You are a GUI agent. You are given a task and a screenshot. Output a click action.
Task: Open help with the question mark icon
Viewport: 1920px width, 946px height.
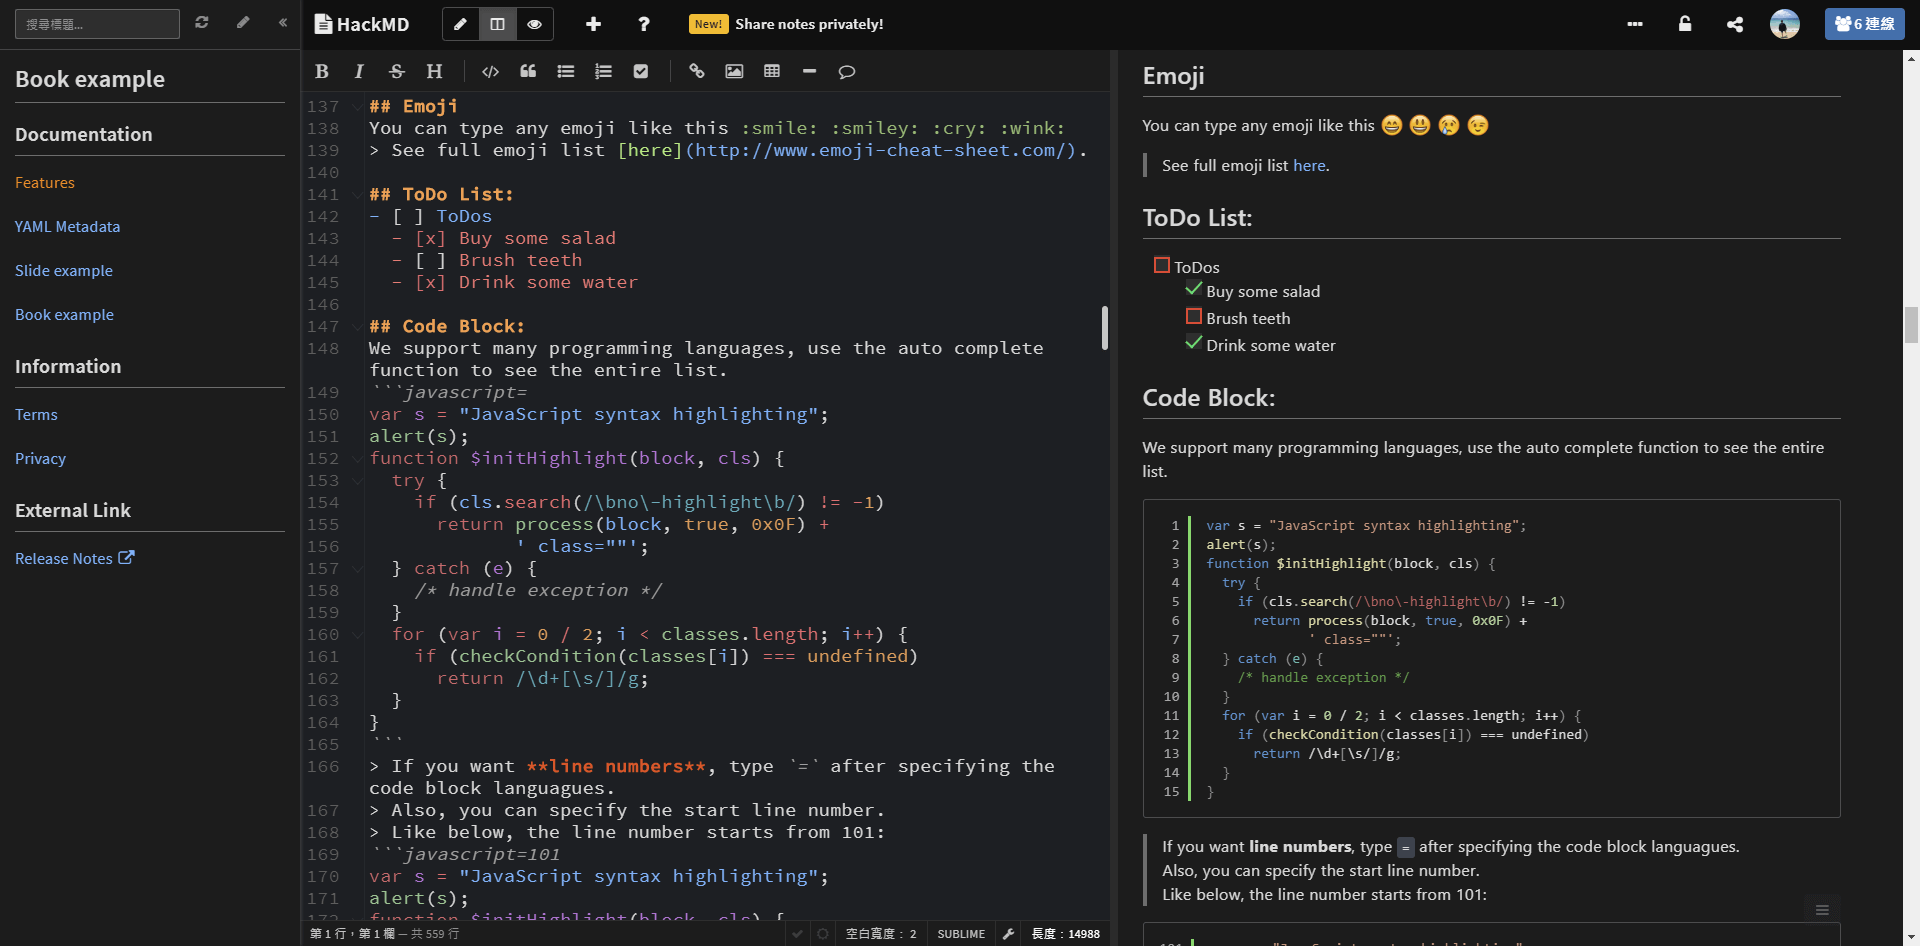pos(644,24)
